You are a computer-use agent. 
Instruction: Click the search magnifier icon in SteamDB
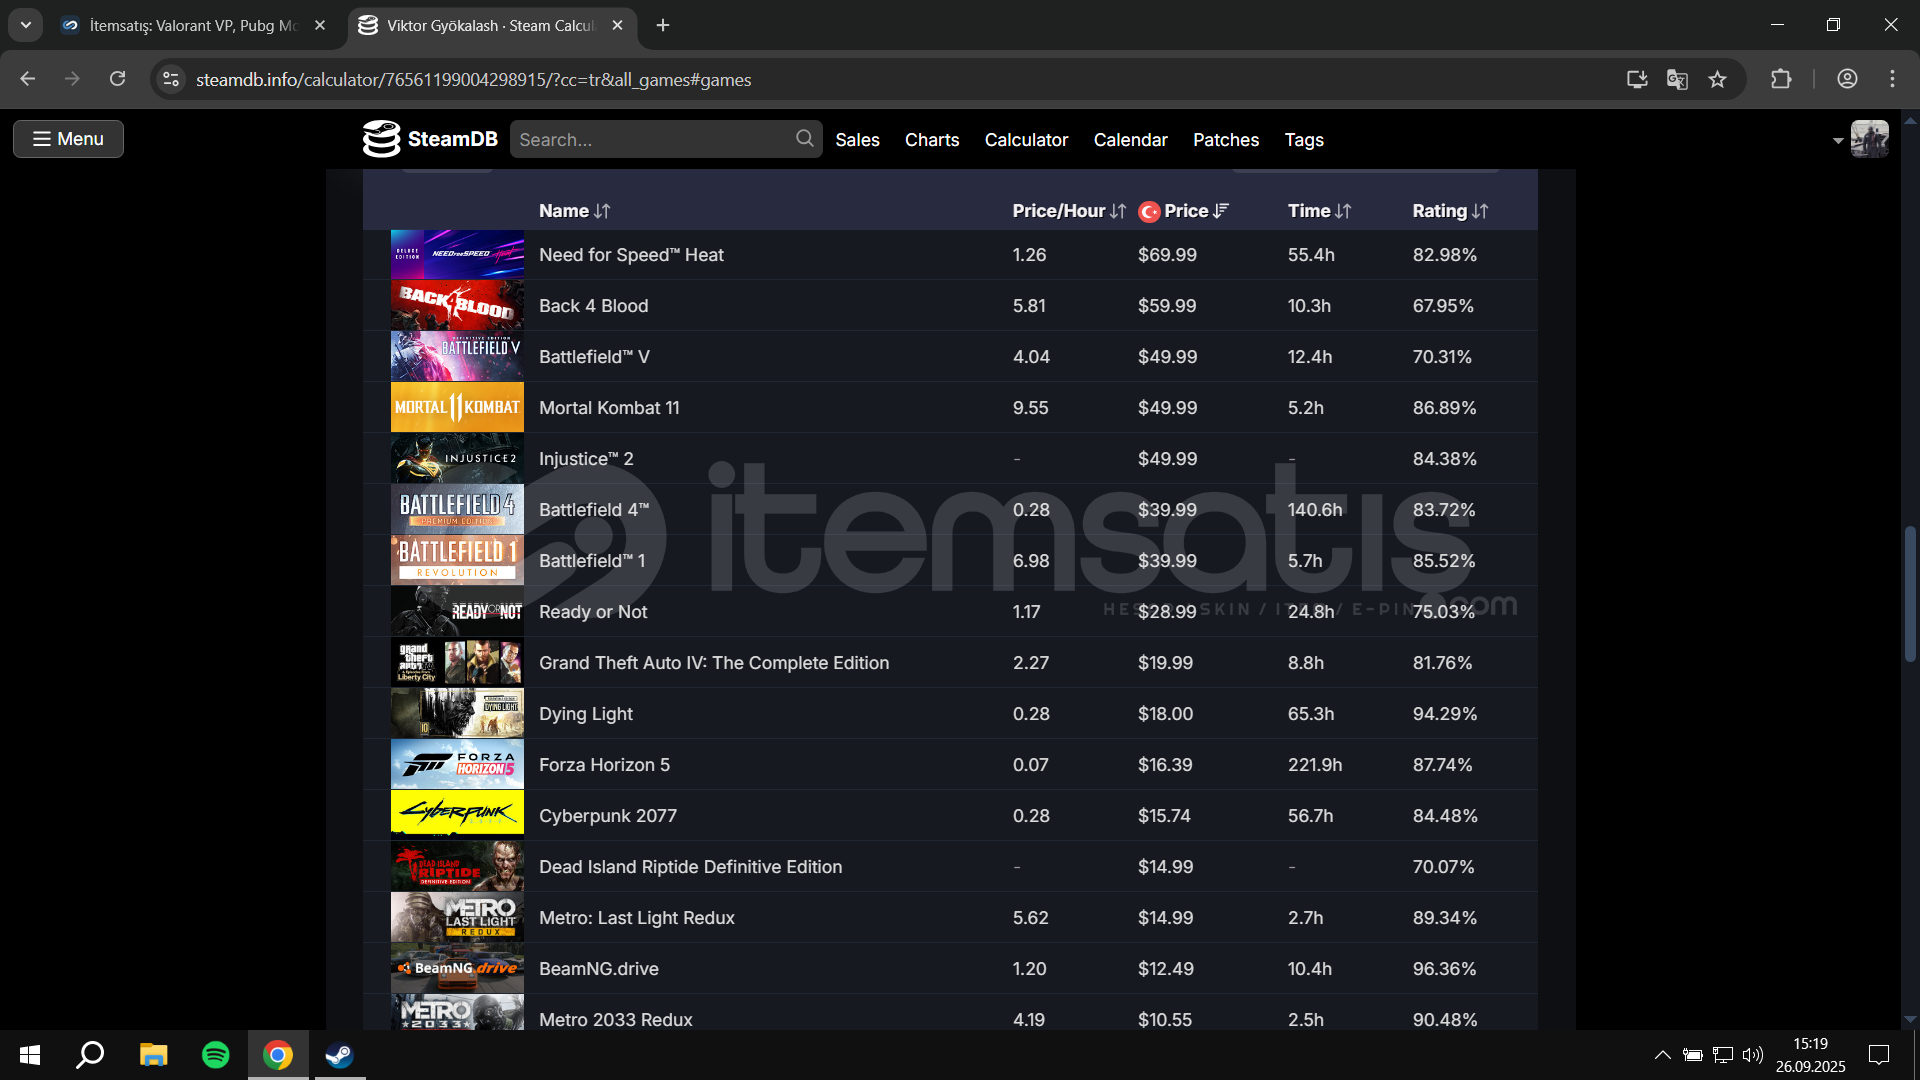tap(804, 139)
